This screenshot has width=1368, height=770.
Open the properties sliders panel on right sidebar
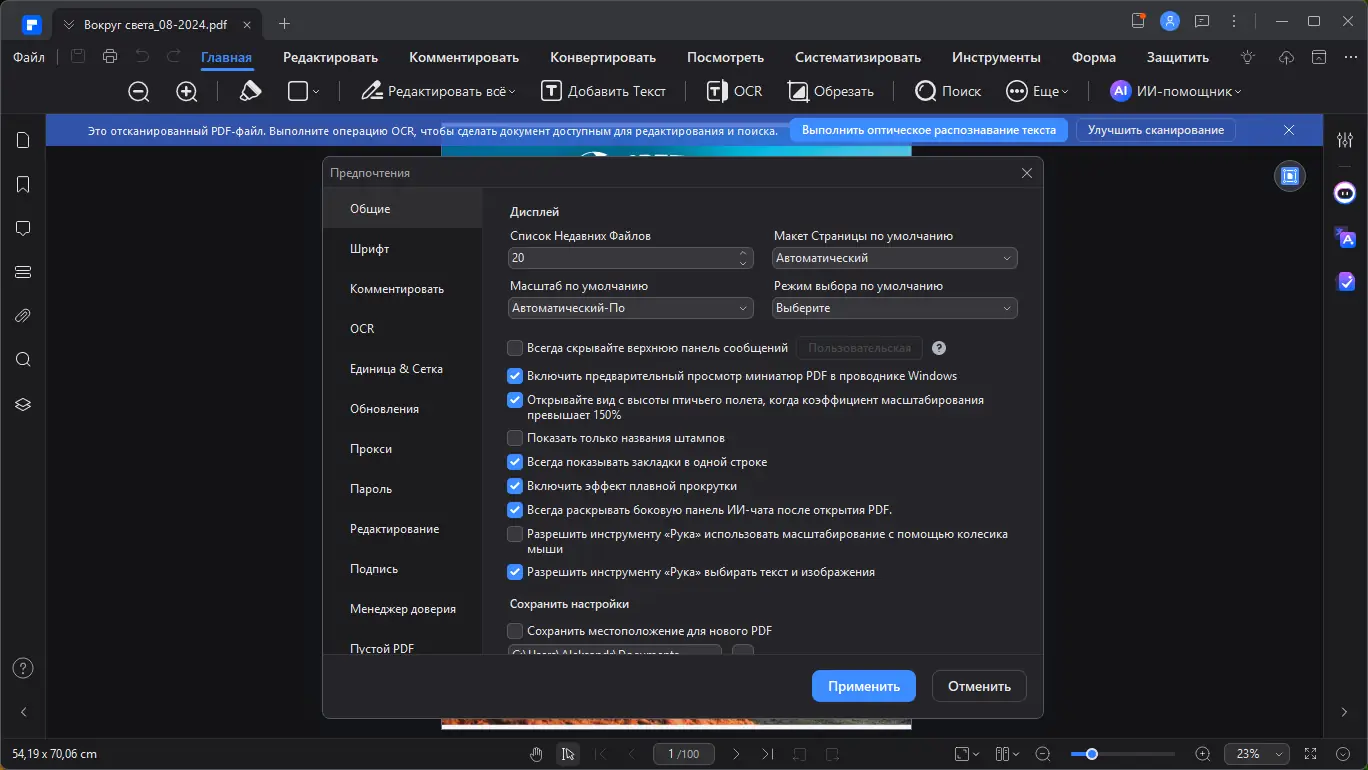coord(1345,140)
